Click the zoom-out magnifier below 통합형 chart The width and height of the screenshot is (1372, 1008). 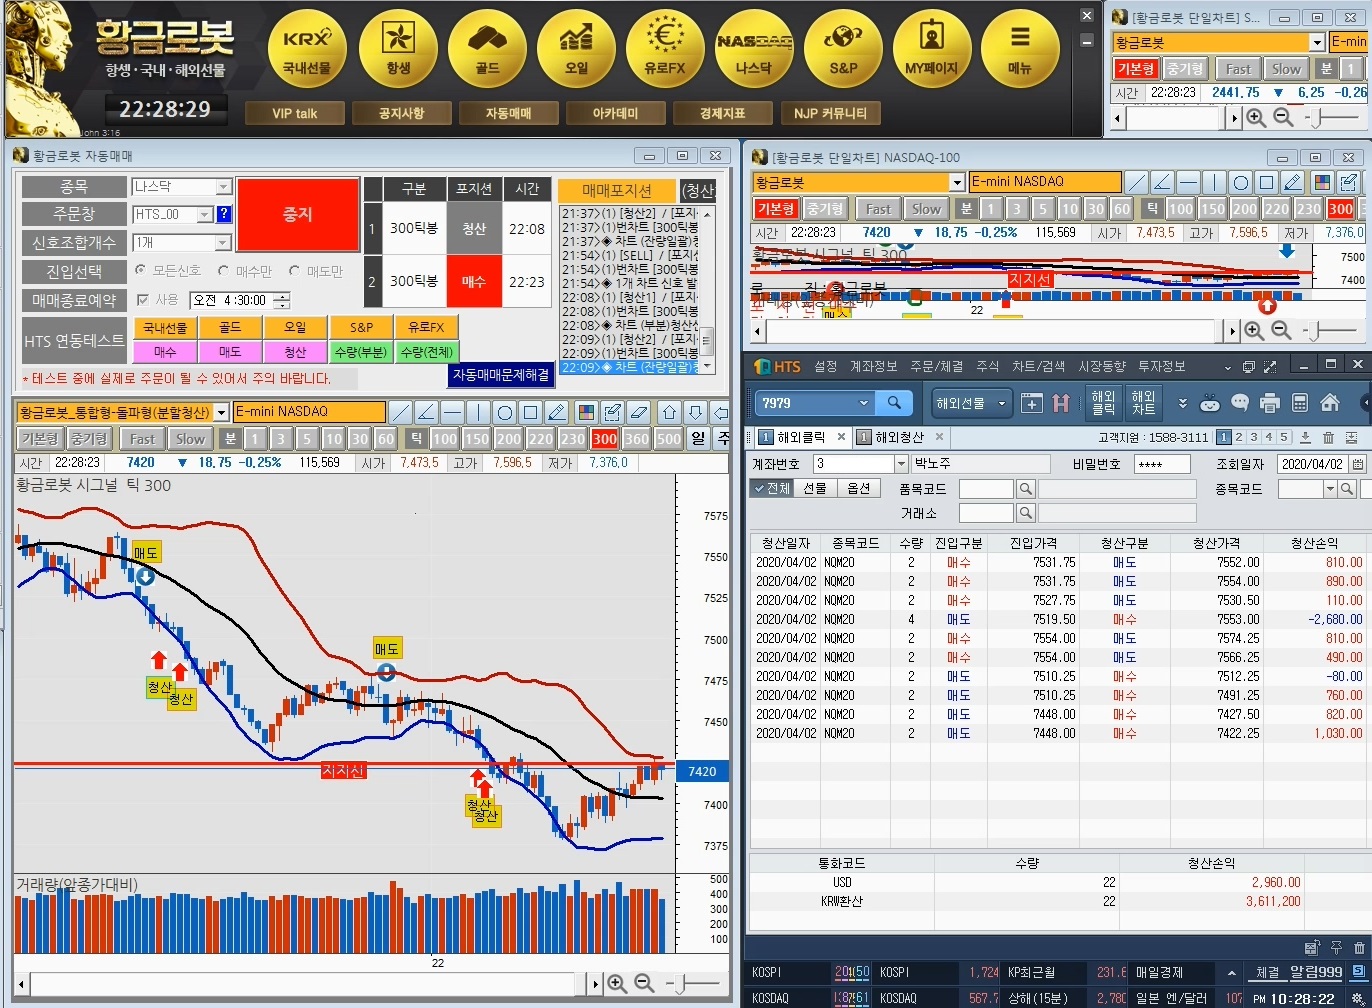644,984
